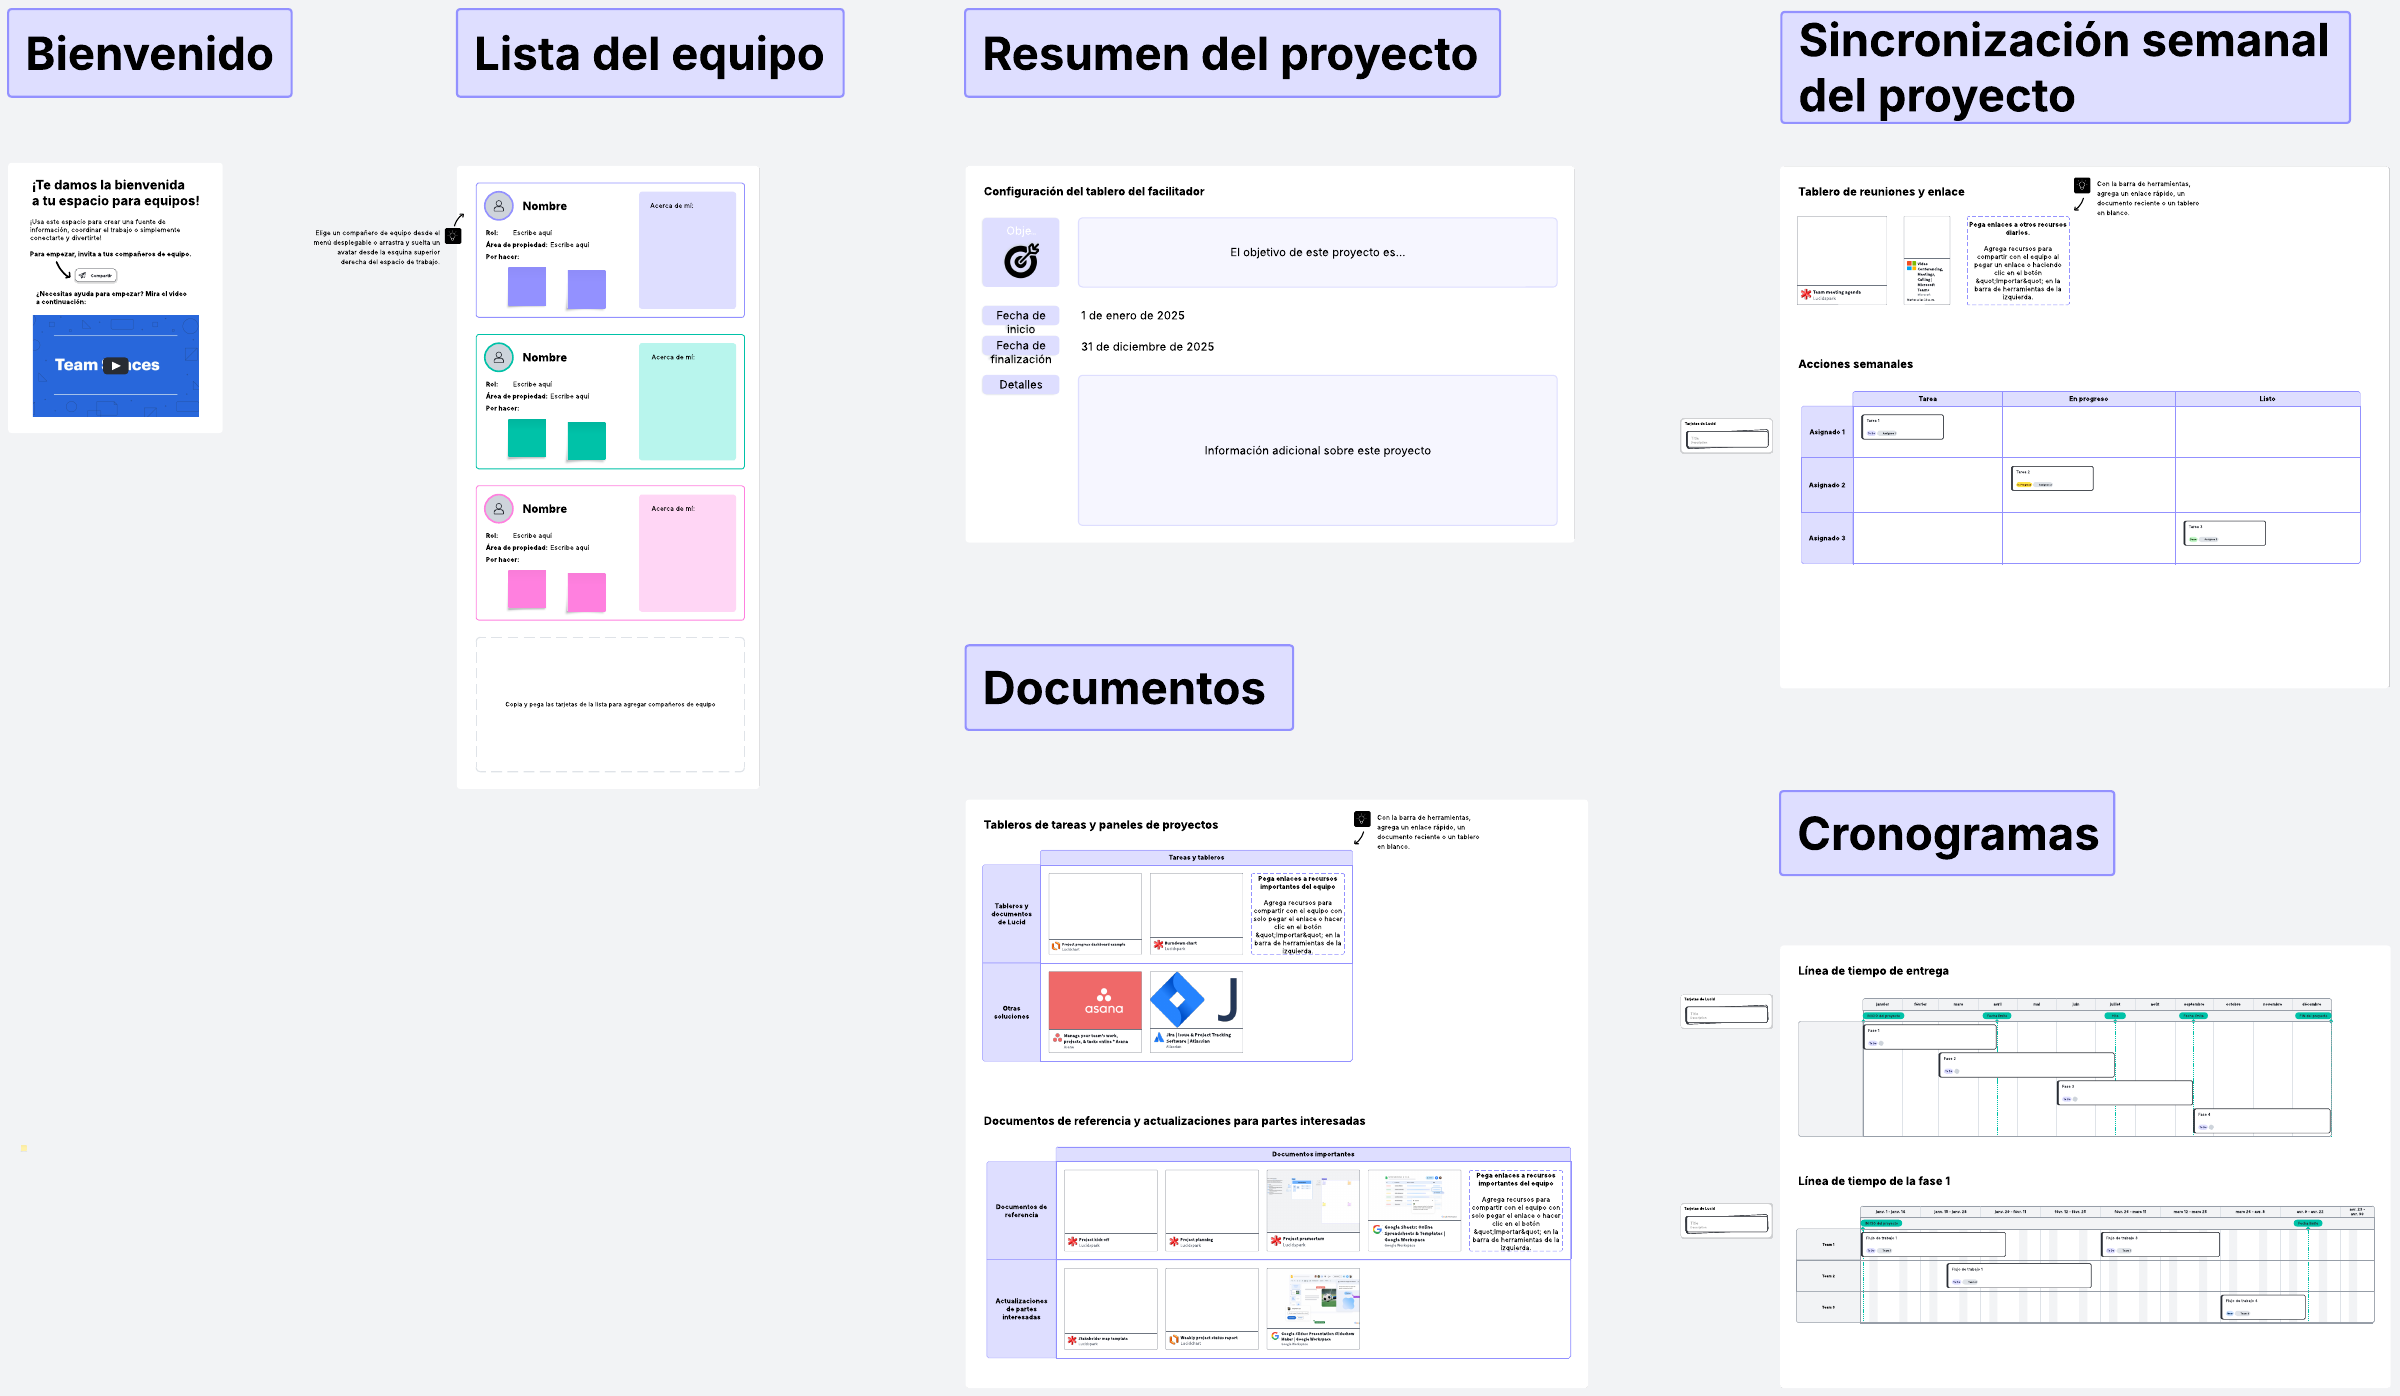
Task: Click lightbulb tip icon in Documentos section
Action: pos(1361,819)
